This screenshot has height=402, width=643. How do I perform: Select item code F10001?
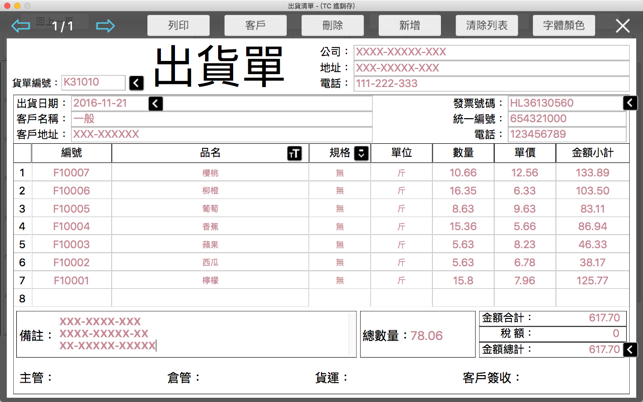(x=71, y=281)
